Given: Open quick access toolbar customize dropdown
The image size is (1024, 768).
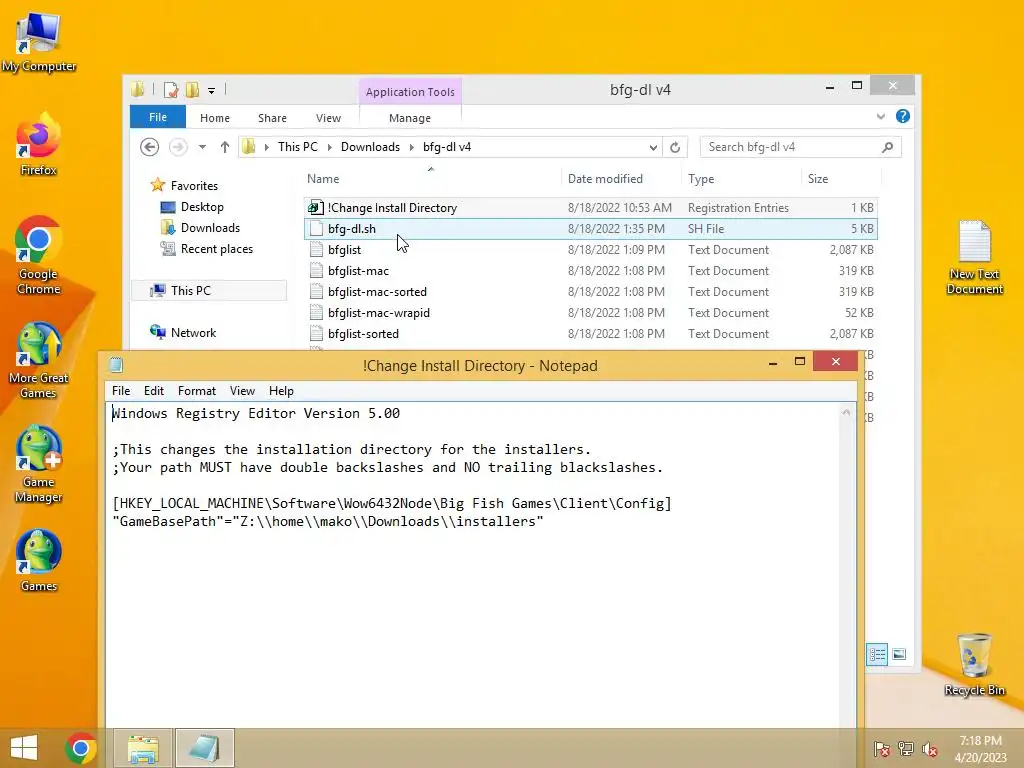Looking at the screenshot, I should (212, 91).
